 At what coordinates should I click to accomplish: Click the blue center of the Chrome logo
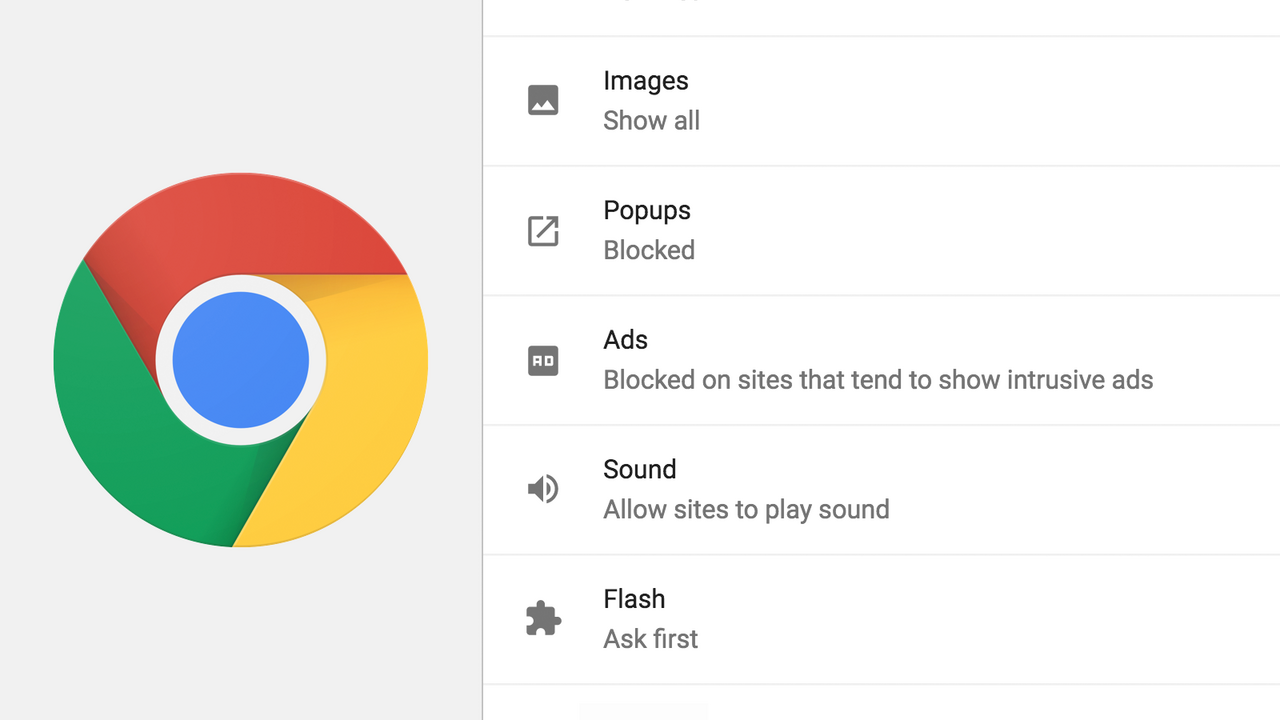pos(240,360)
